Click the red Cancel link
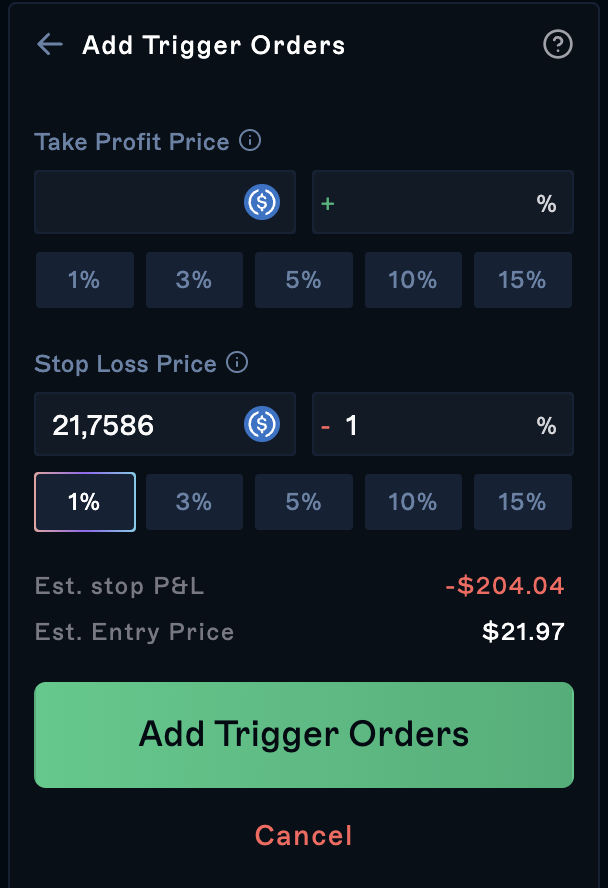 303,835
